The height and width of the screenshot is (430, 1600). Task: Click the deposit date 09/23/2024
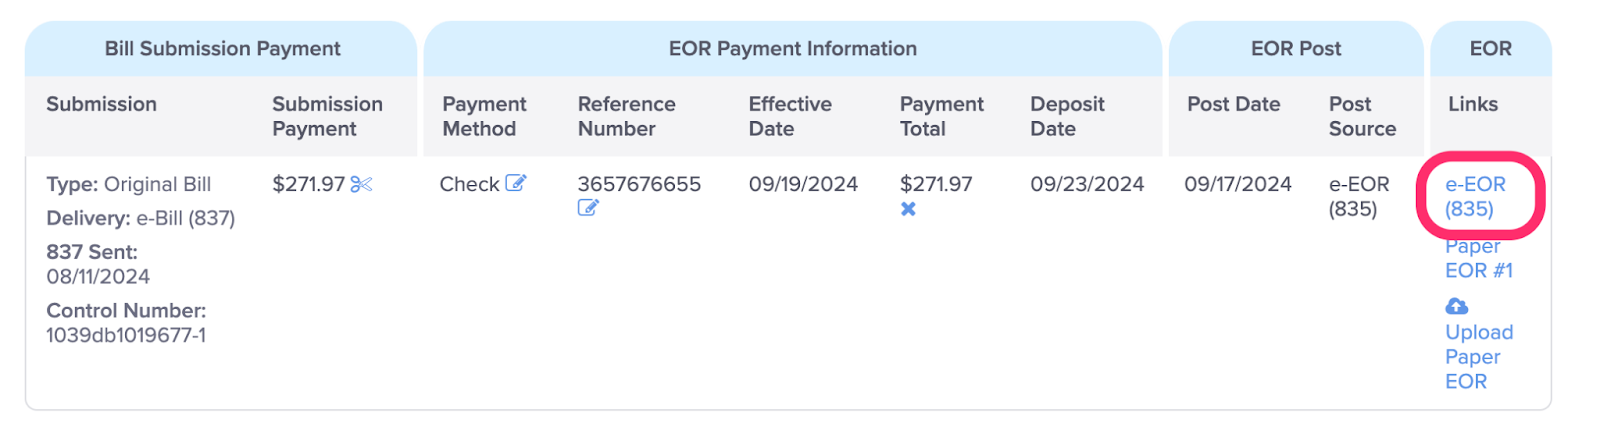(x=1087, y=184)
